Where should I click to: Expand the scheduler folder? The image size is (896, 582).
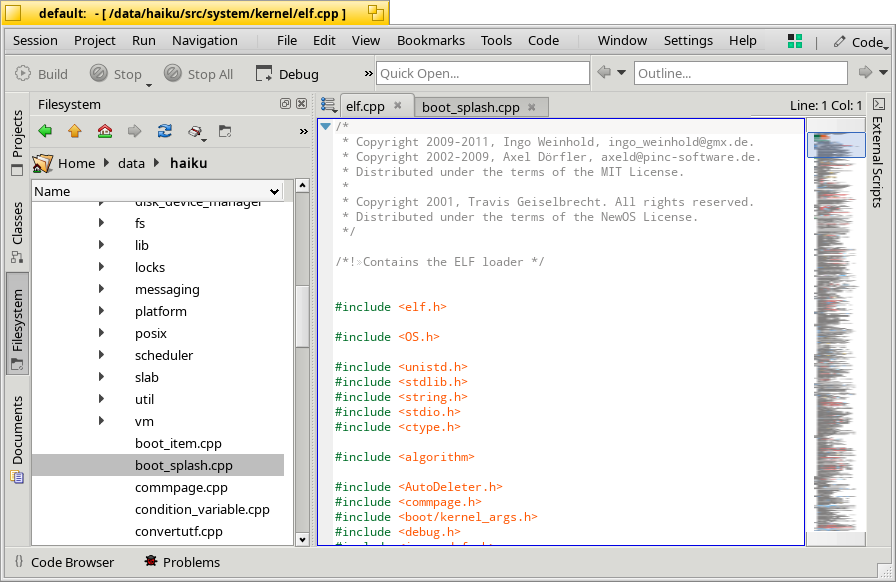[x=101, y=354]
